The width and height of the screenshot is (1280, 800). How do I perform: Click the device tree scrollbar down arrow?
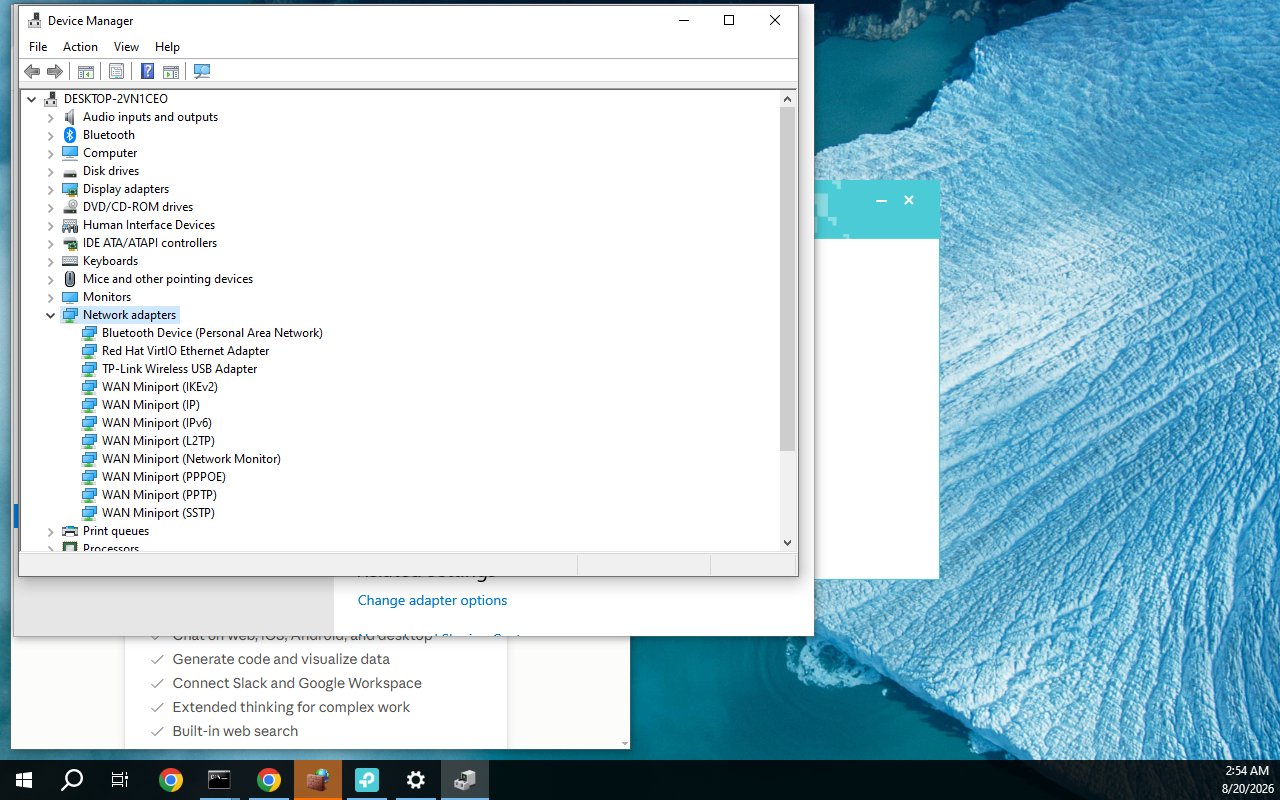click(x=787, y=542)
